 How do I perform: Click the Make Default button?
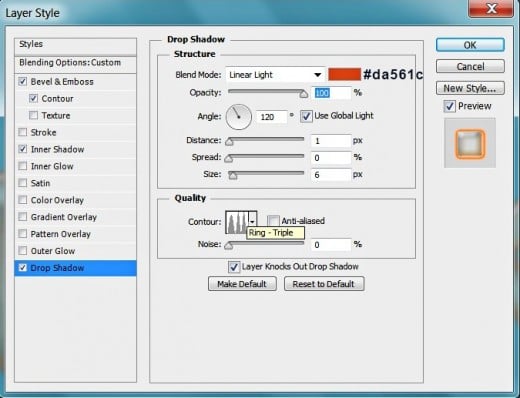click(242, 284)
